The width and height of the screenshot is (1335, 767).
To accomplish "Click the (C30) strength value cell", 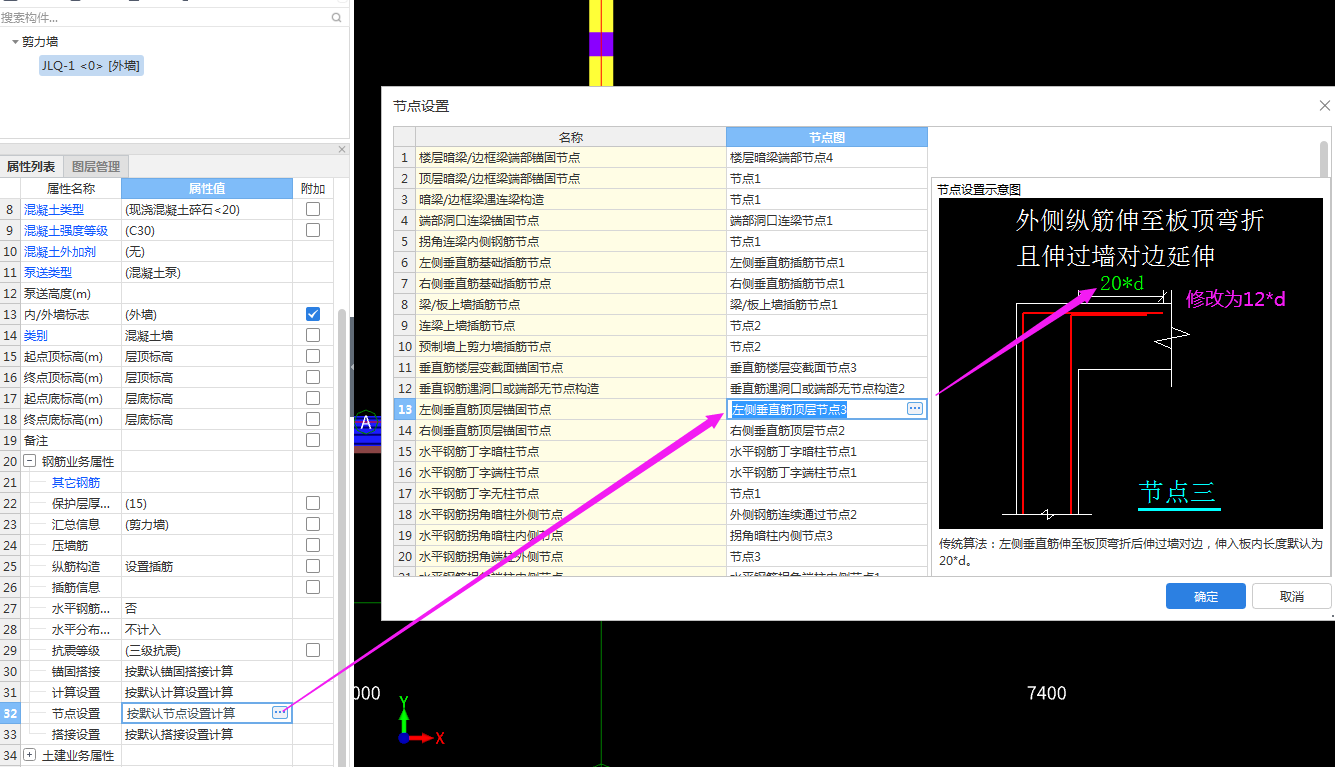I will click(x=207, y=230).
